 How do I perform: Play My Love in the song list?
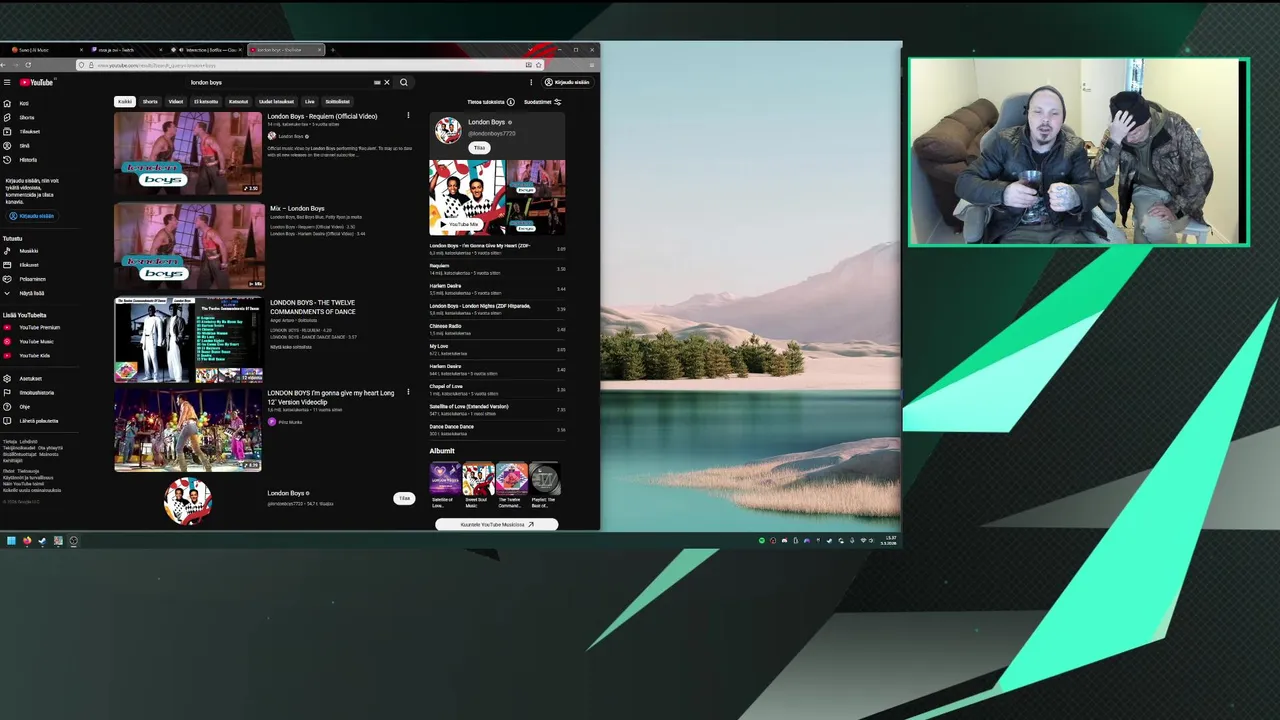click(x=497, y=349)
